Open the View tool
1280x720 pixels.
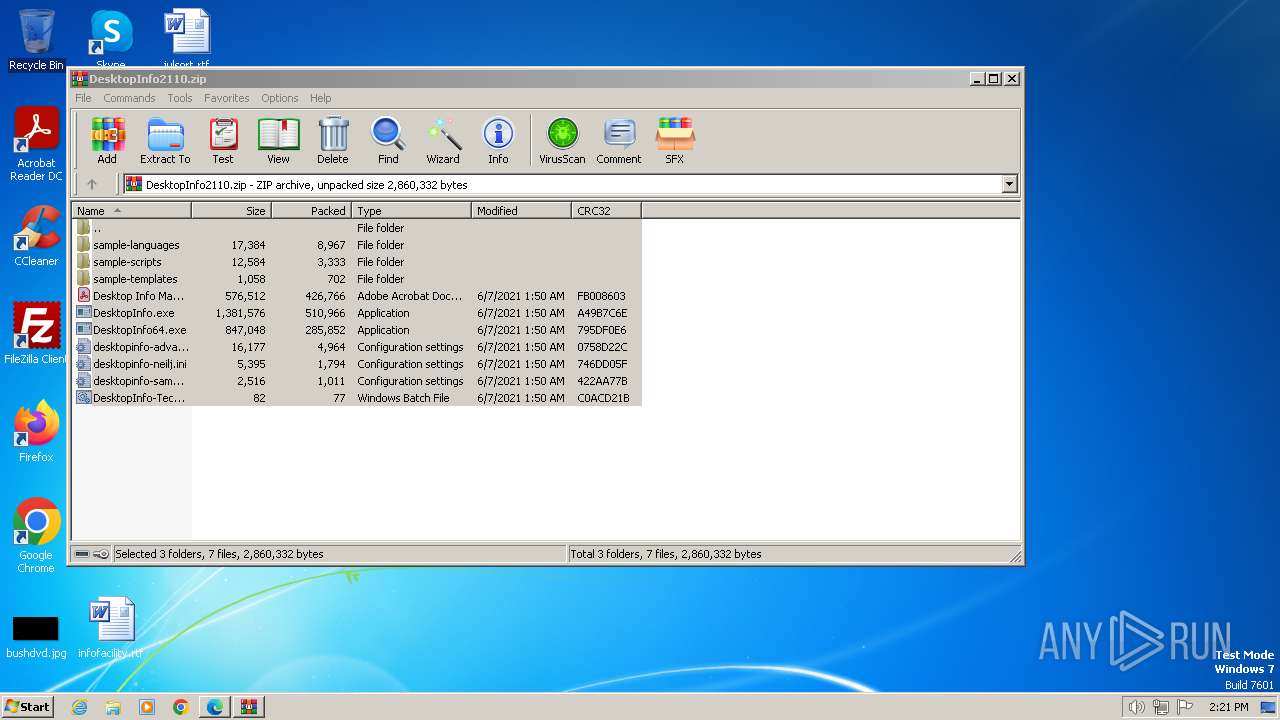pyautogui.click(x=278, y=141)
